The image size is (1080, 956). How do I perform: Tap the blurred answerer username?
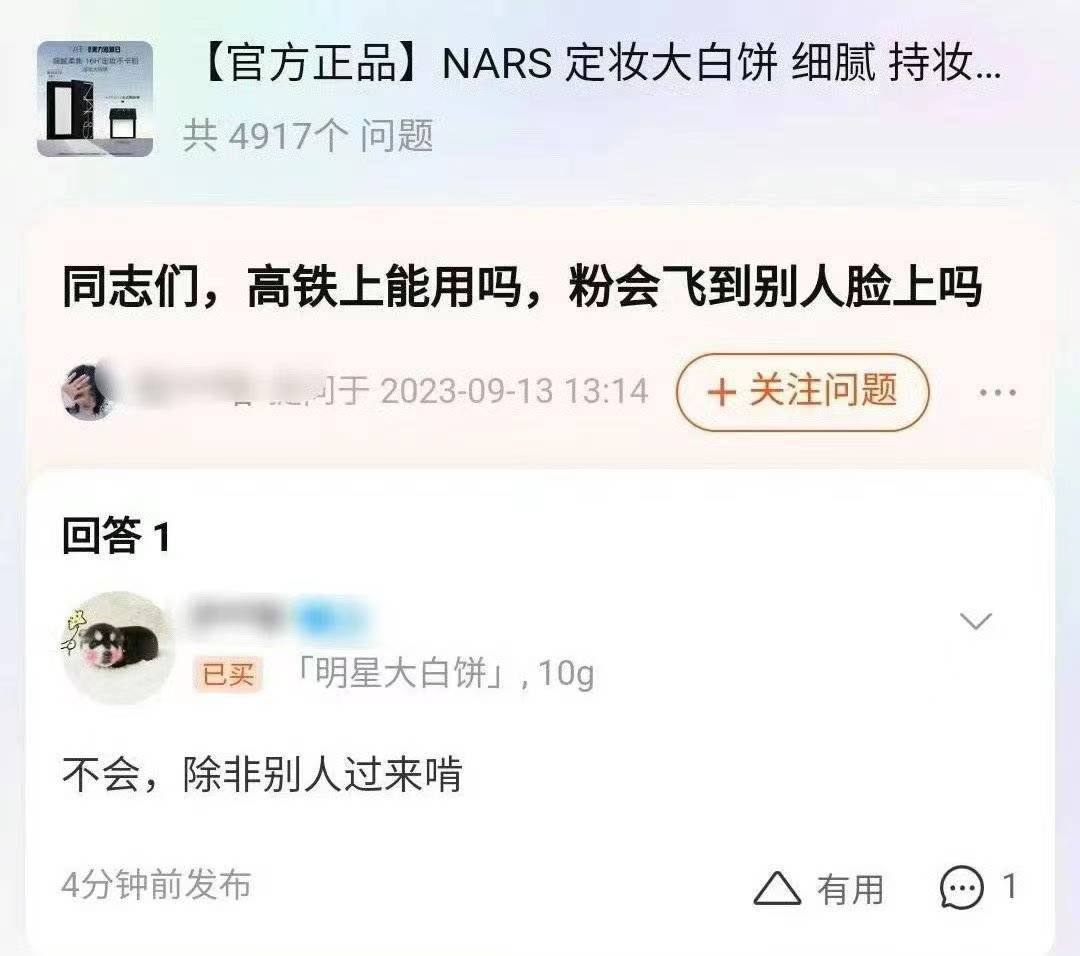click(x=280, y=616)
